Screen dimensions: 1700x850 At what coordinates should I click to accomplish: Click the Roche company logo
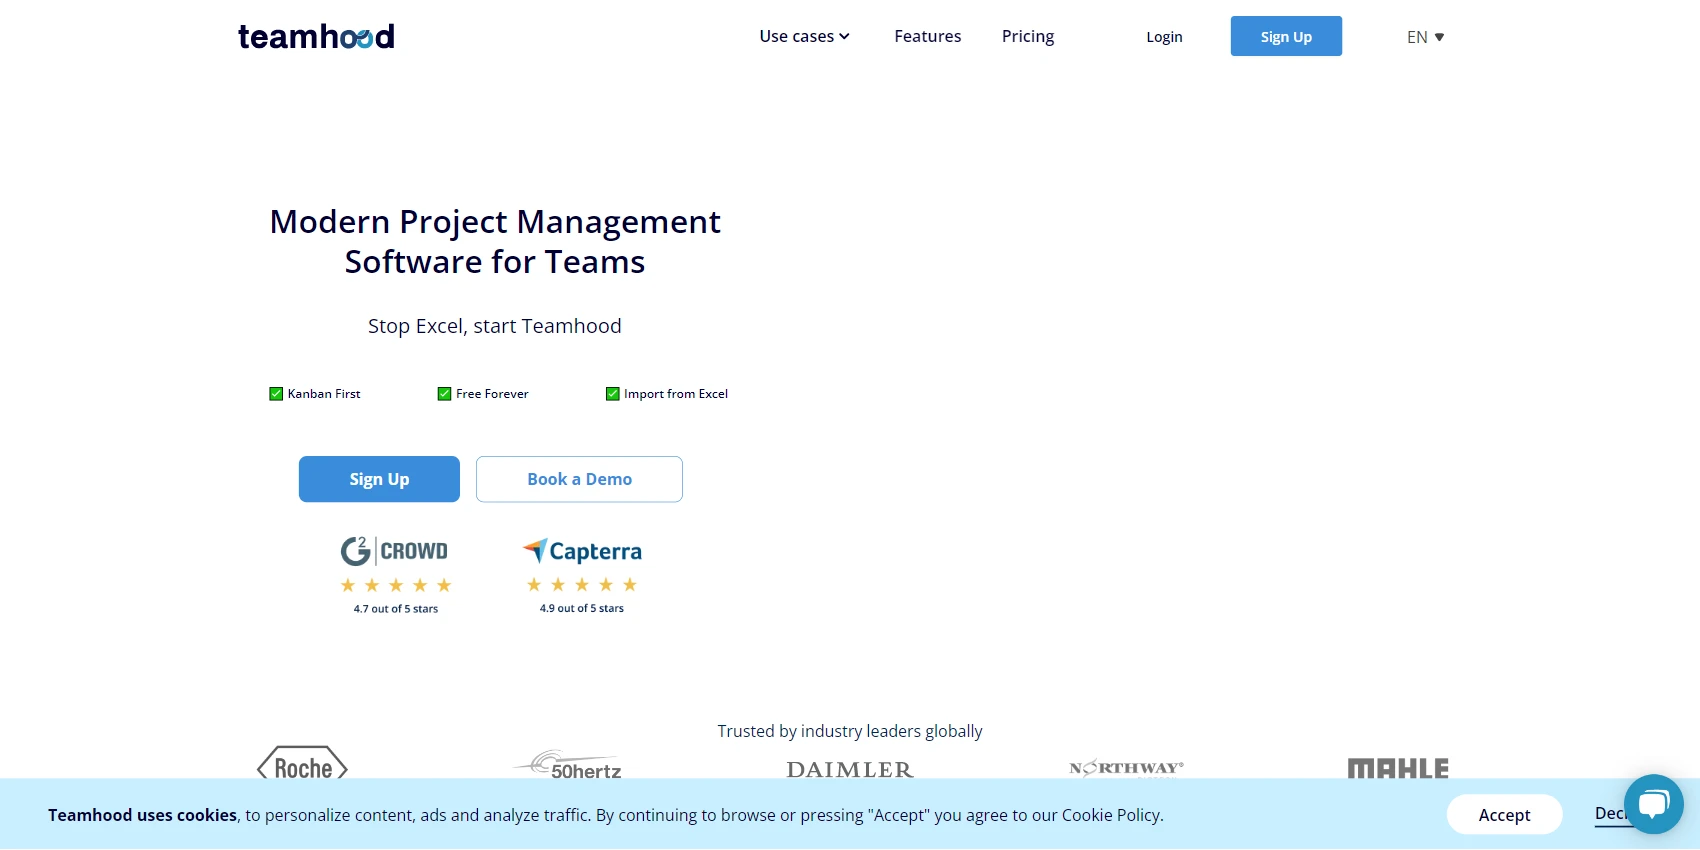pyautogui.click(x=302, y=764)
